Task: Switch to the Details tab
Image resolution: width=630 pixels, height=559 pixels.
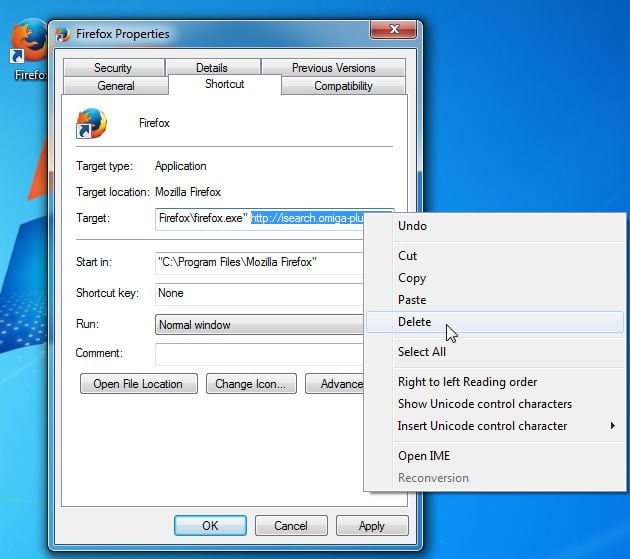Action: click(212, 68)
